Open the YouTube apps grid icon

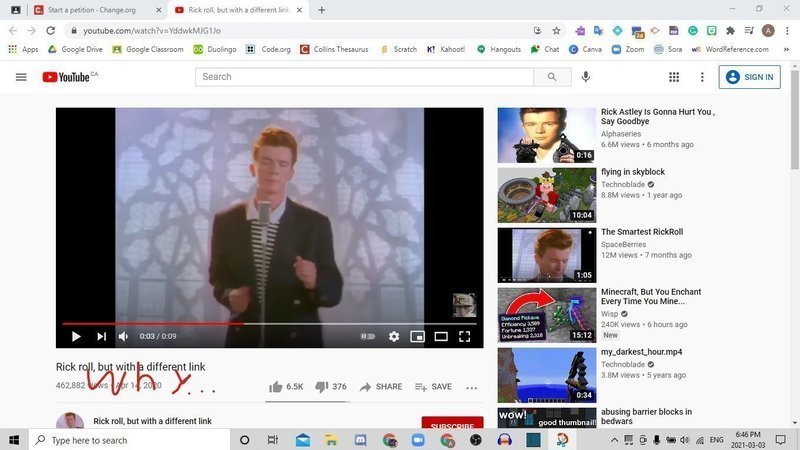coord(674,77)
